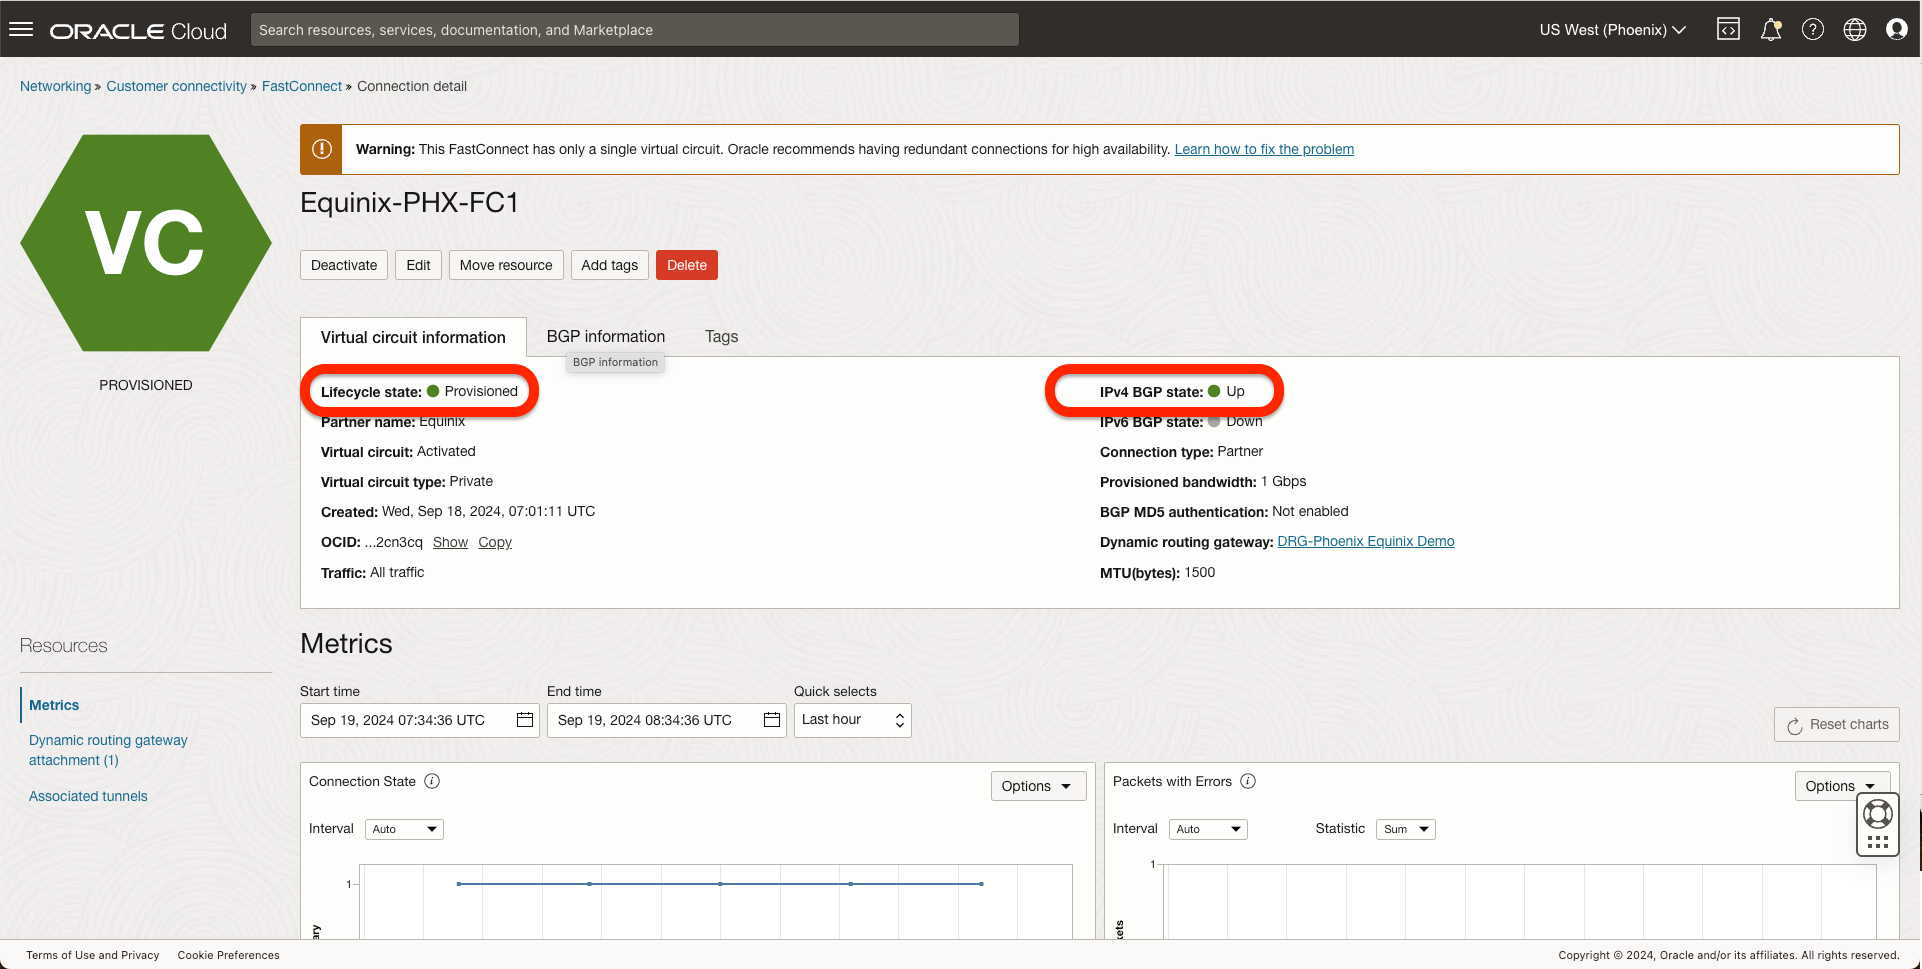Click the help question mark icon
The width and height of the screenshot is (1922, 969).
[1812, 29]
